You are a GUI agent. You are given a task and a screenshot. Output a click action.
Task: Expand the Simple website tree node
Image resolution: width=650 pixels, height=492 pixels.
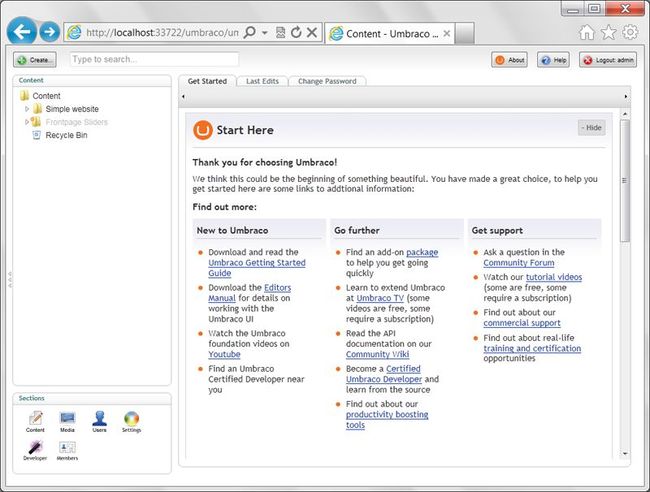point(27,109)
